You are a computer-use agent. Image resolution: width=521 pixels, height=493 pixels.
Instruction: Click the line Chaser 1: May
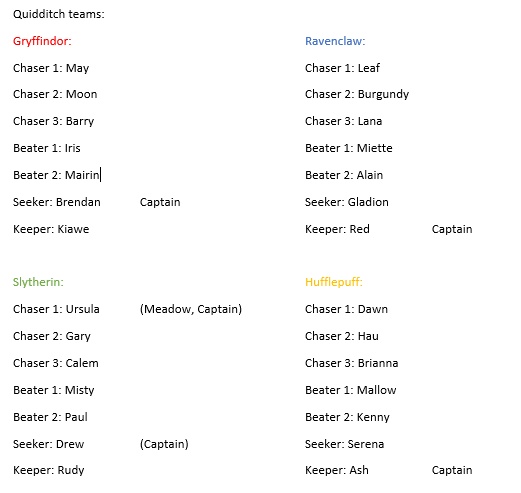click(51, 68)
